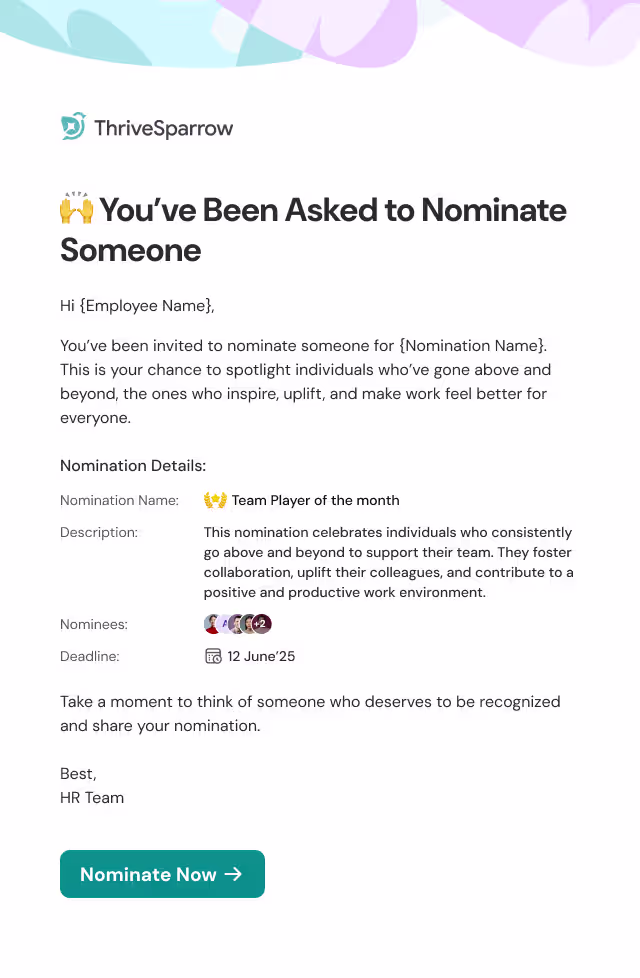This screenshot has height=978, width=640.
Task: Select the calendar icon beside the deadline date
Action: click(x=213, y=656)
